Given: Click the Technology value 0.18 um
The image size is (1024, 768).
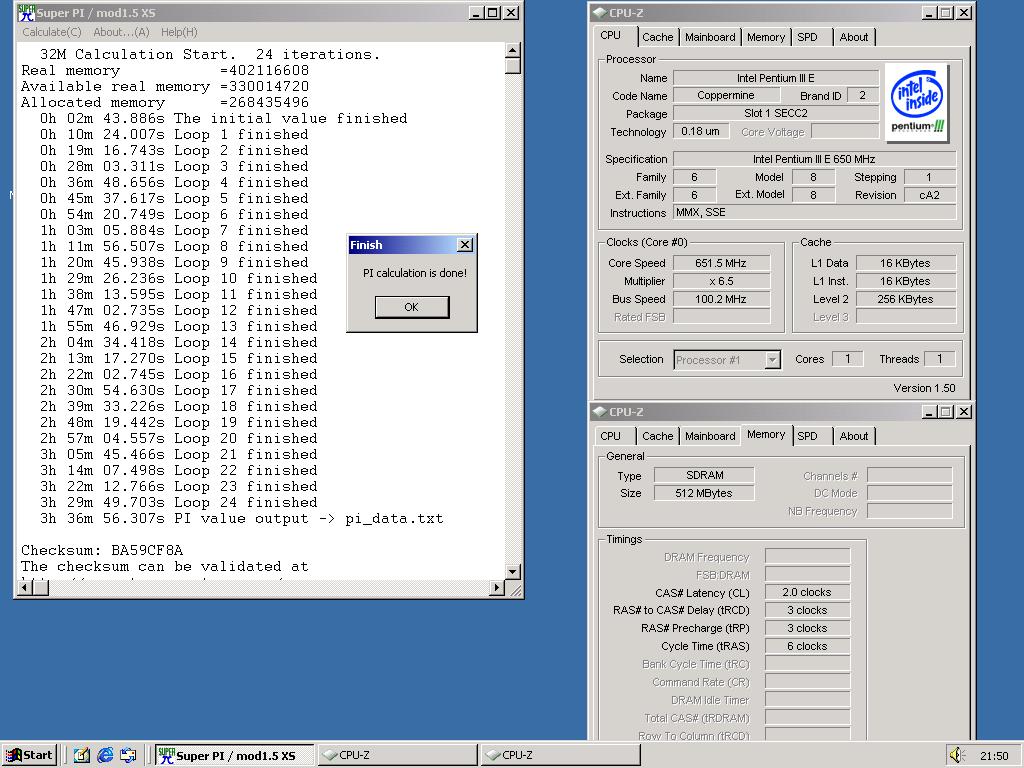Looking at the screenshot, I should [700, 131].
